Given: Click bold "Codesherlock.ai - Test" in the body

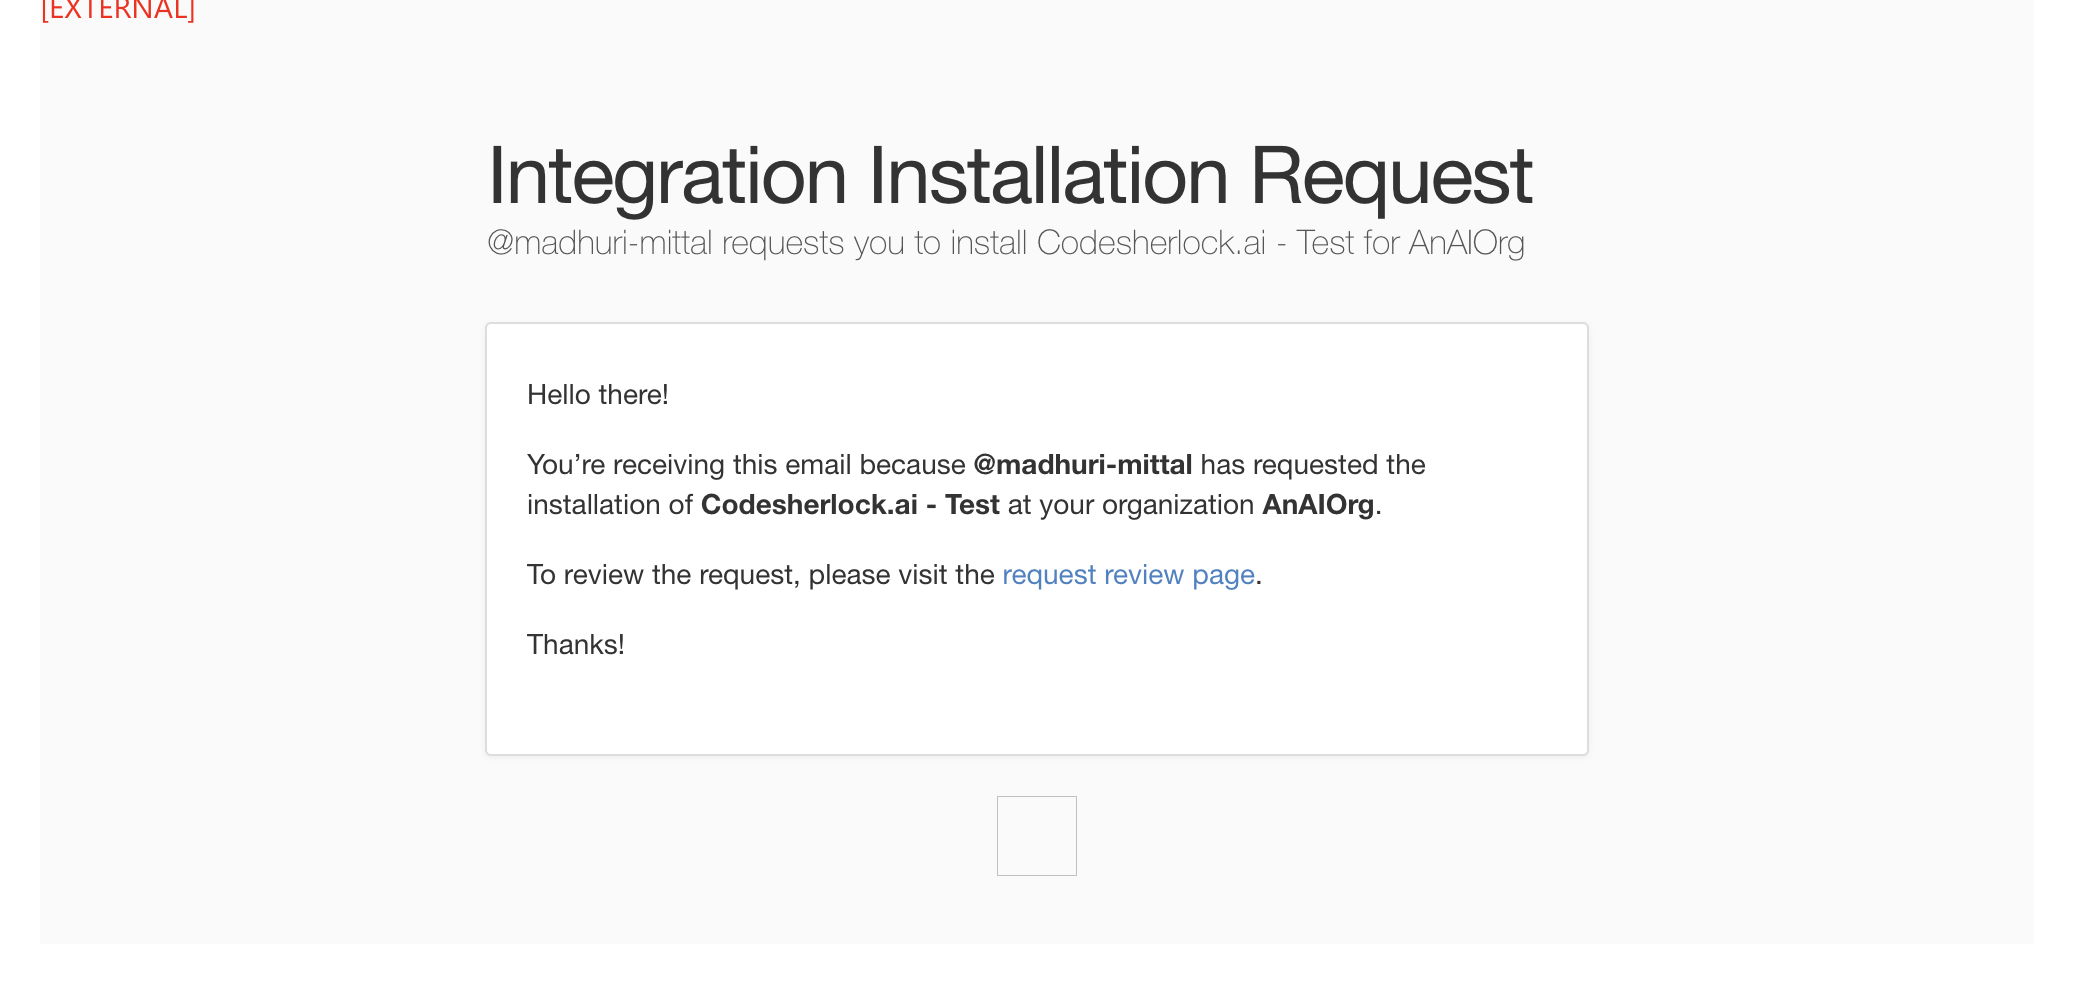Looking at the screenshot, I should [849, 505].
